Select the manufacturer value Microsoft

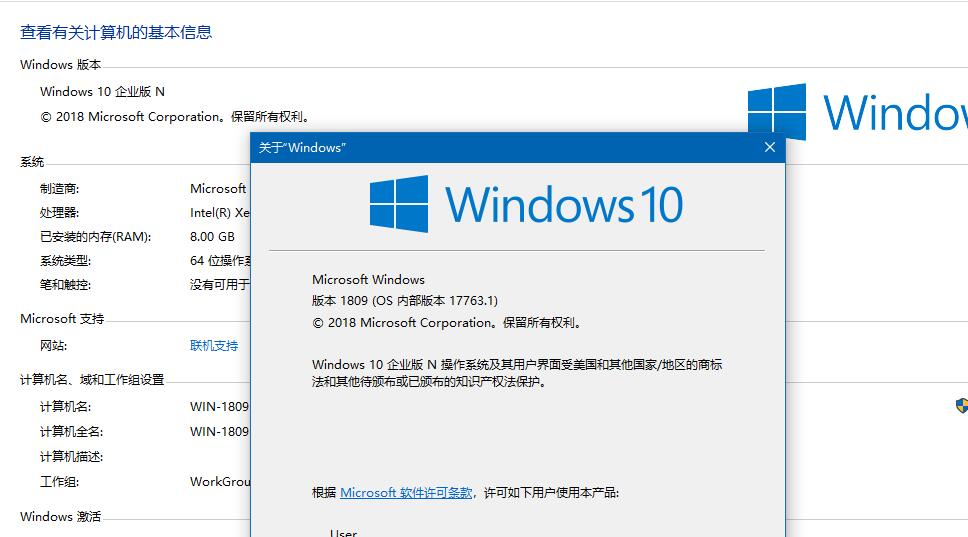point(218,189)
